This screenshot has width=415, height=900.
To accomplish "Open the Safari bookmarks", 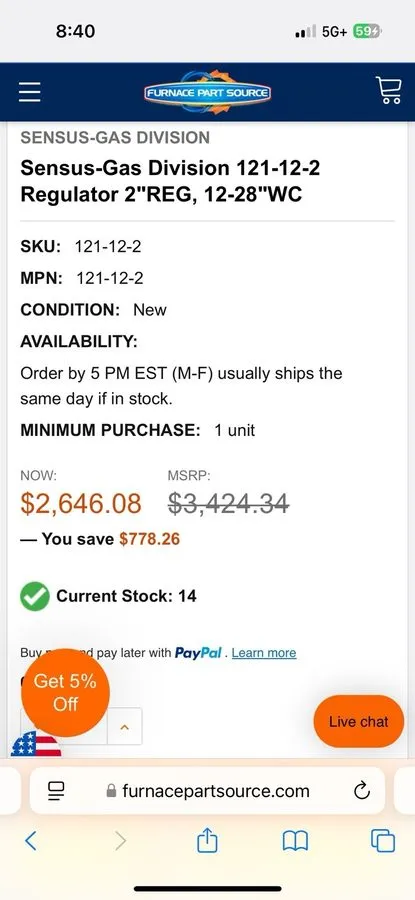I will 296,841.
